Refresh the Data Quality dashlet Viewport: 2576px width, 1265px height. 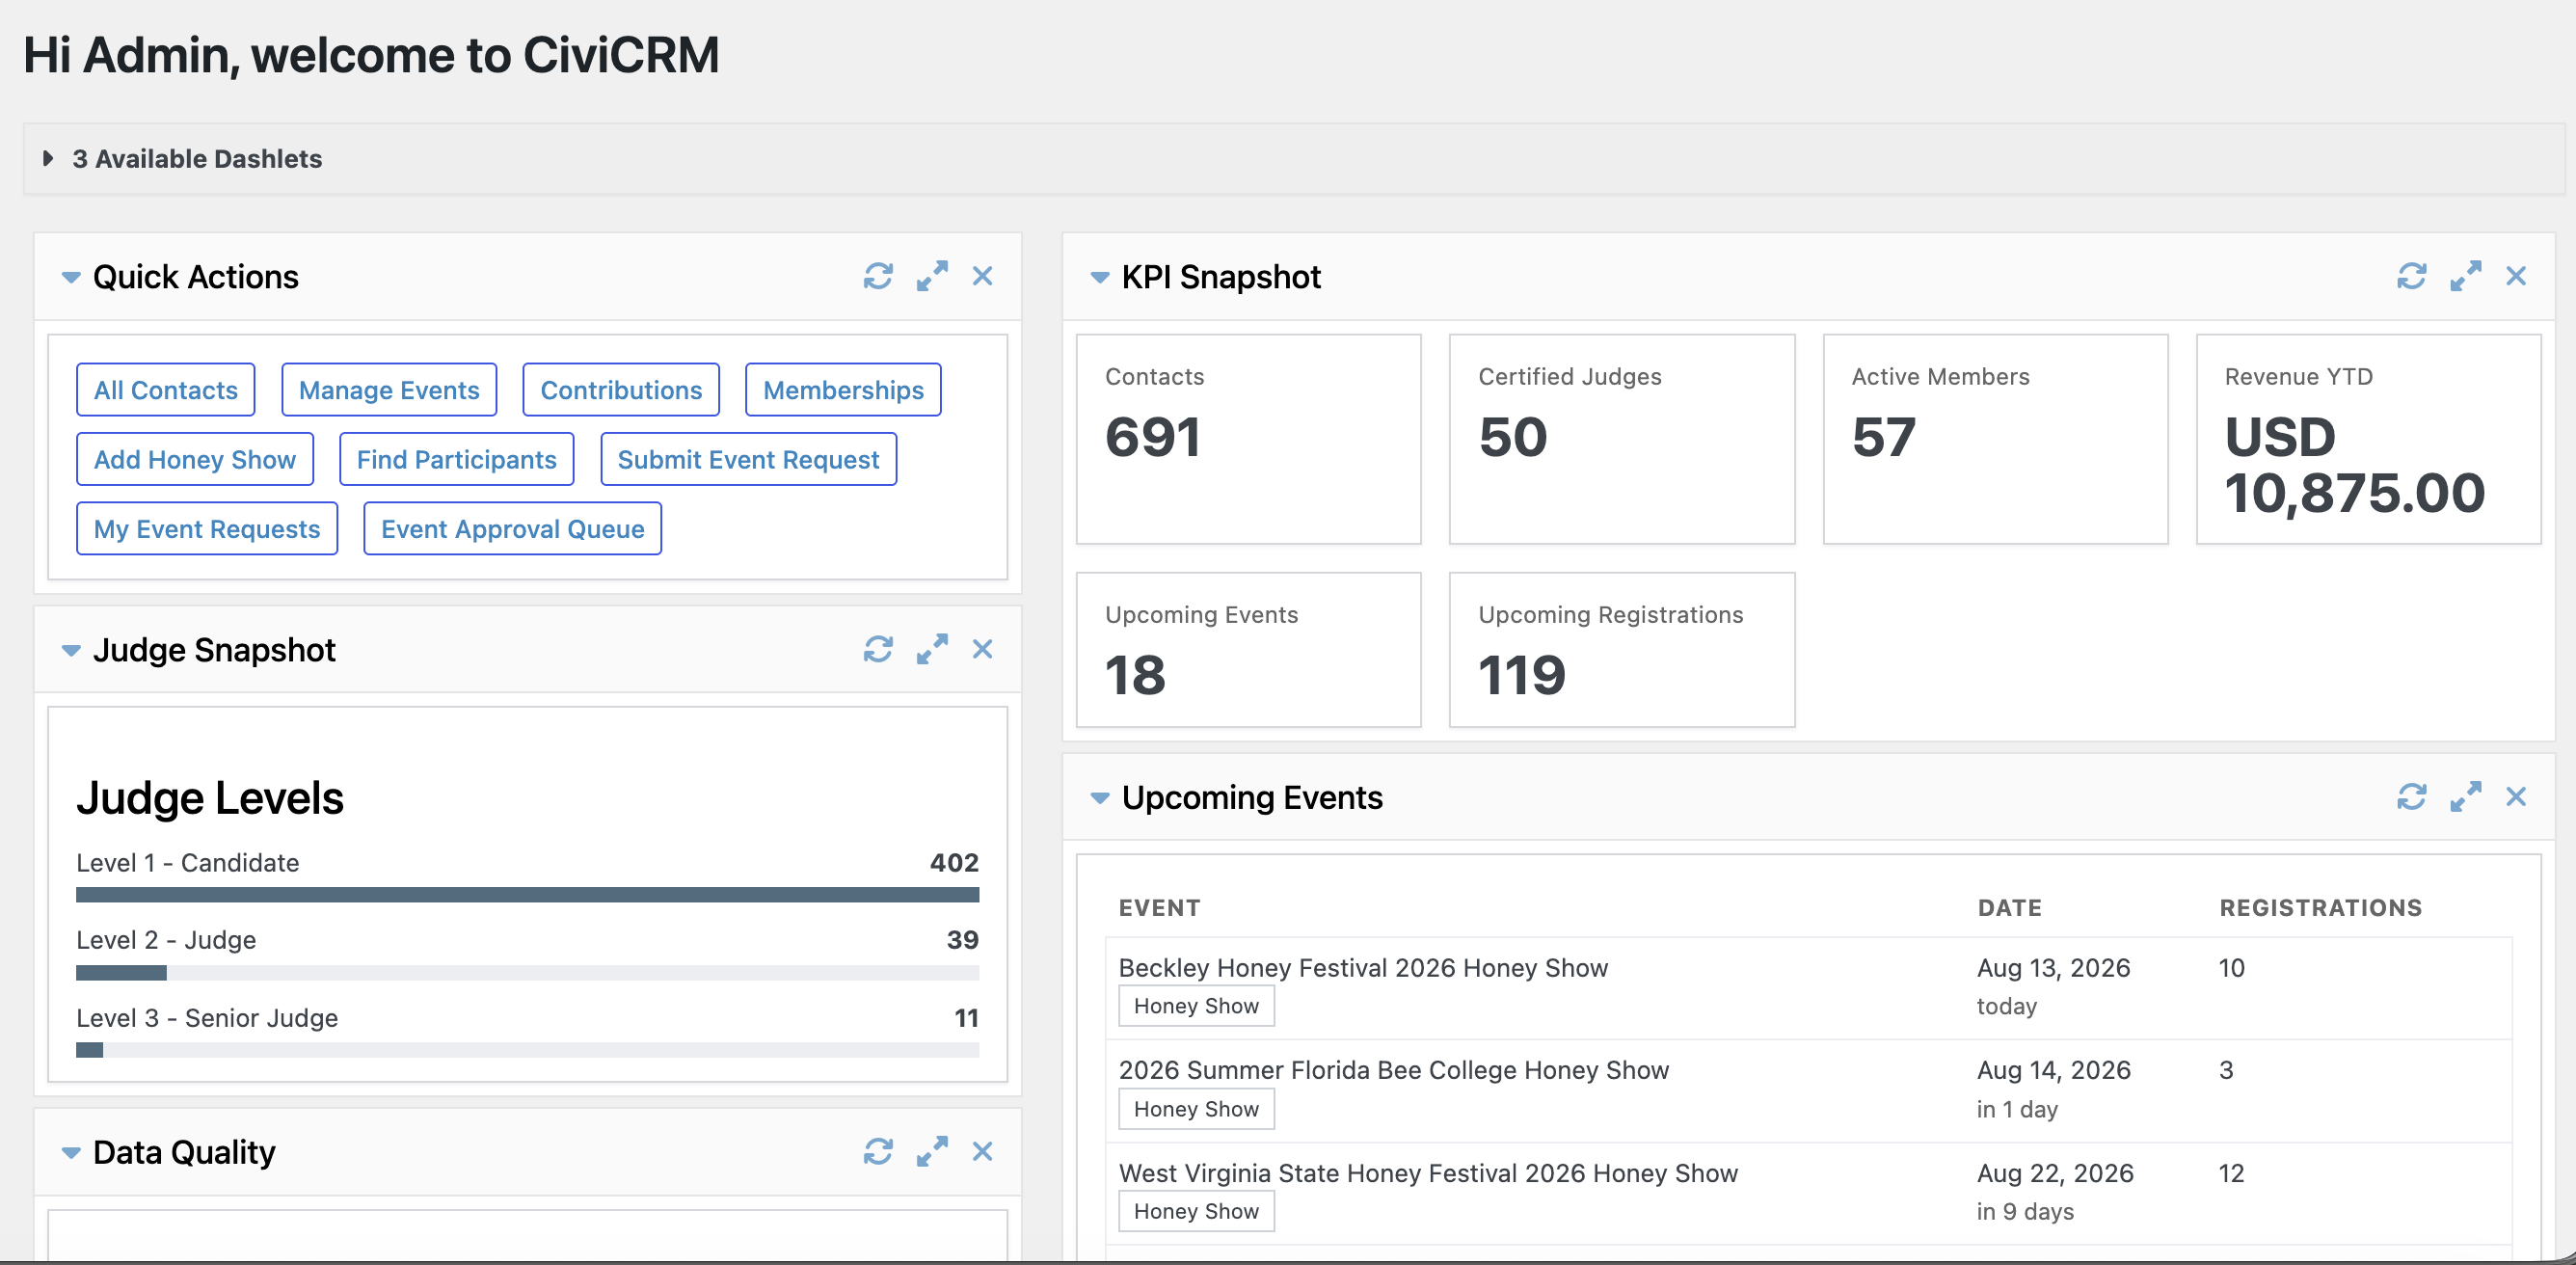pyautogui.click(x=878, y=1152)
